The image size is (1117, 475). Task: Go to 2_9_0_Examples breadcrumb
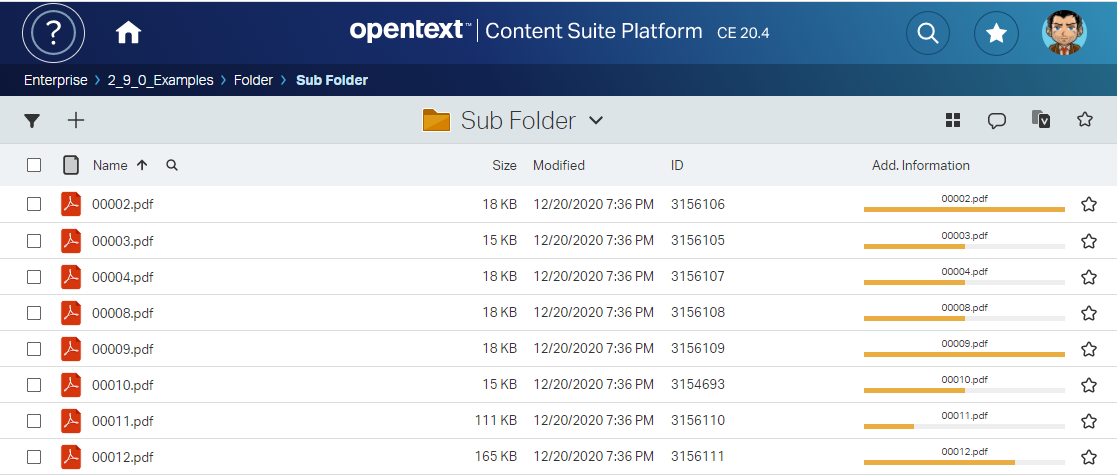point(160,80)
